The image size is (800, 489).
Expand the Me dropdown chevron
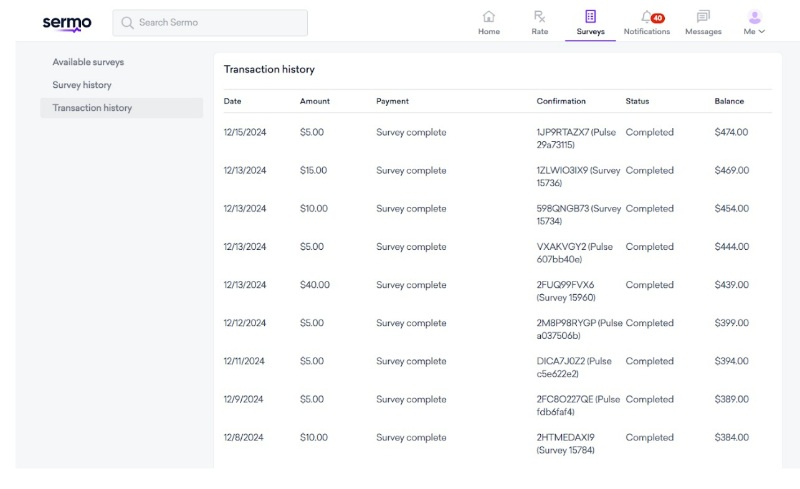pos(762,32)
